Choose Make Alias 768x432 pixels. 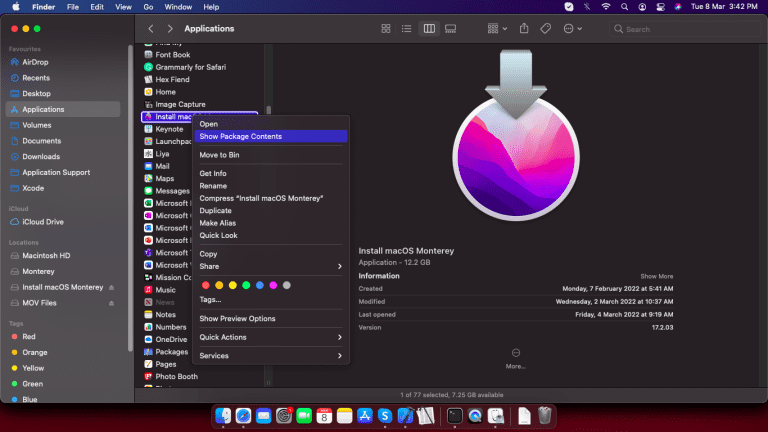click(x=271, y=223)
